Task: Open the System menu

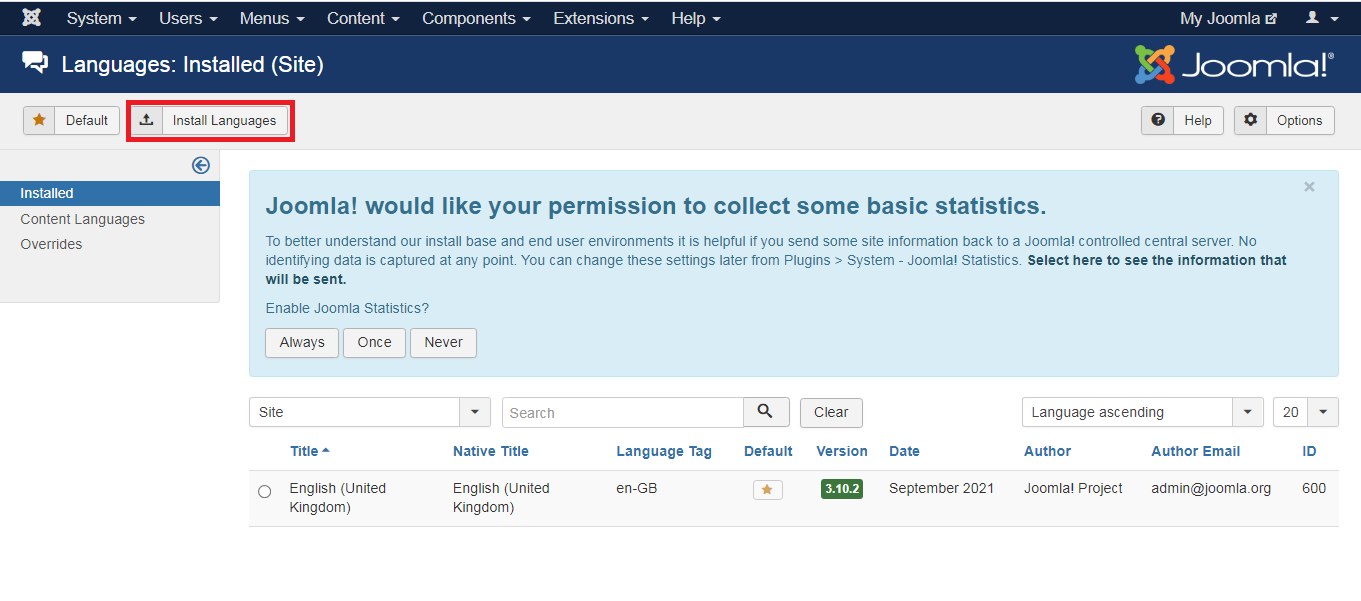Action: coord(101,18)
